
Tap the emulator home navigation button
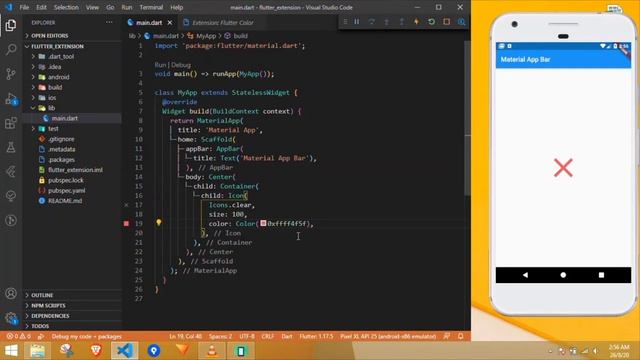click(x=563, y=275)
